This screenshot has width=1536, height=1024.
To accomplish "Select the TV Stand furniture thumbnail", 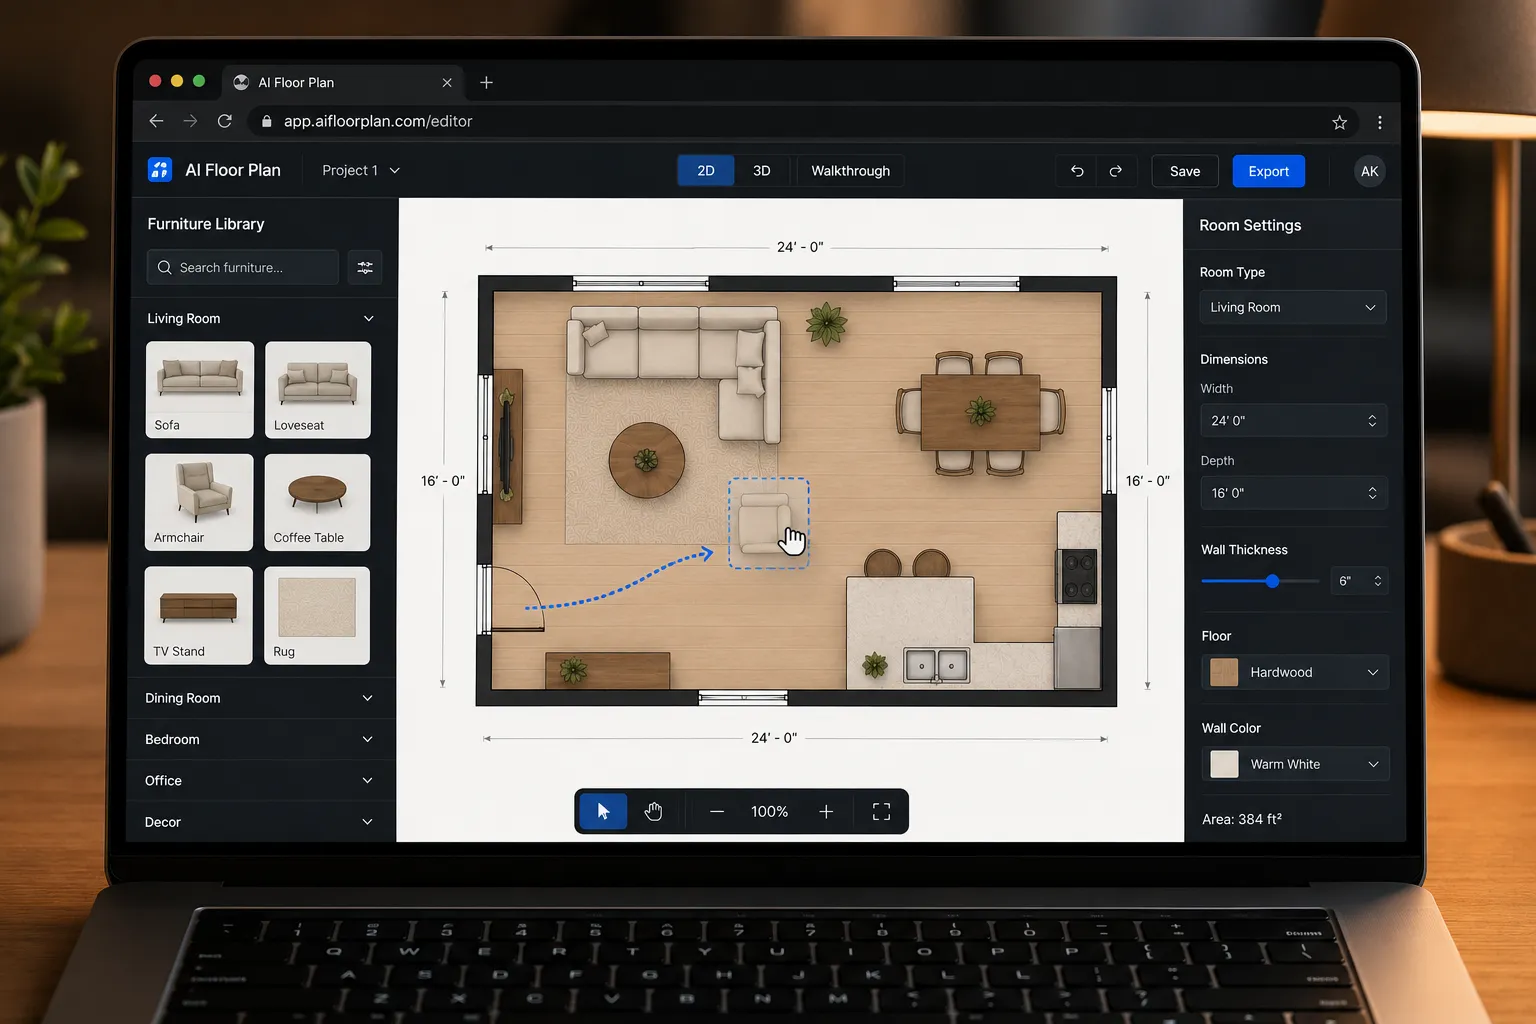I will 198,615.
